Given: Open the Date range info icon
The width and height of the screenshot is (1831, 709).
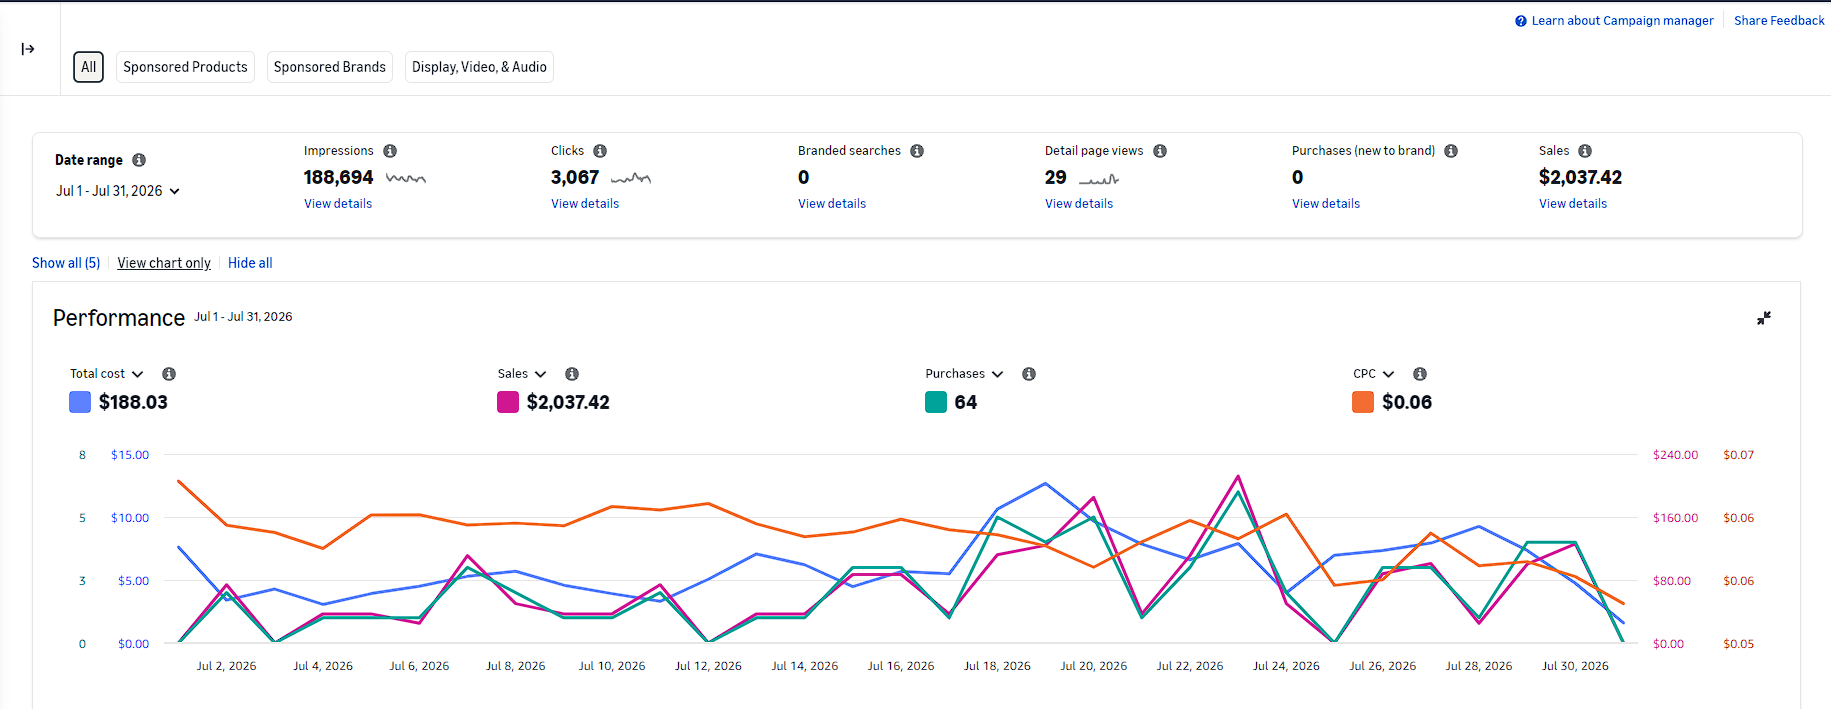Looking at the screenshot, I should 139,160.
